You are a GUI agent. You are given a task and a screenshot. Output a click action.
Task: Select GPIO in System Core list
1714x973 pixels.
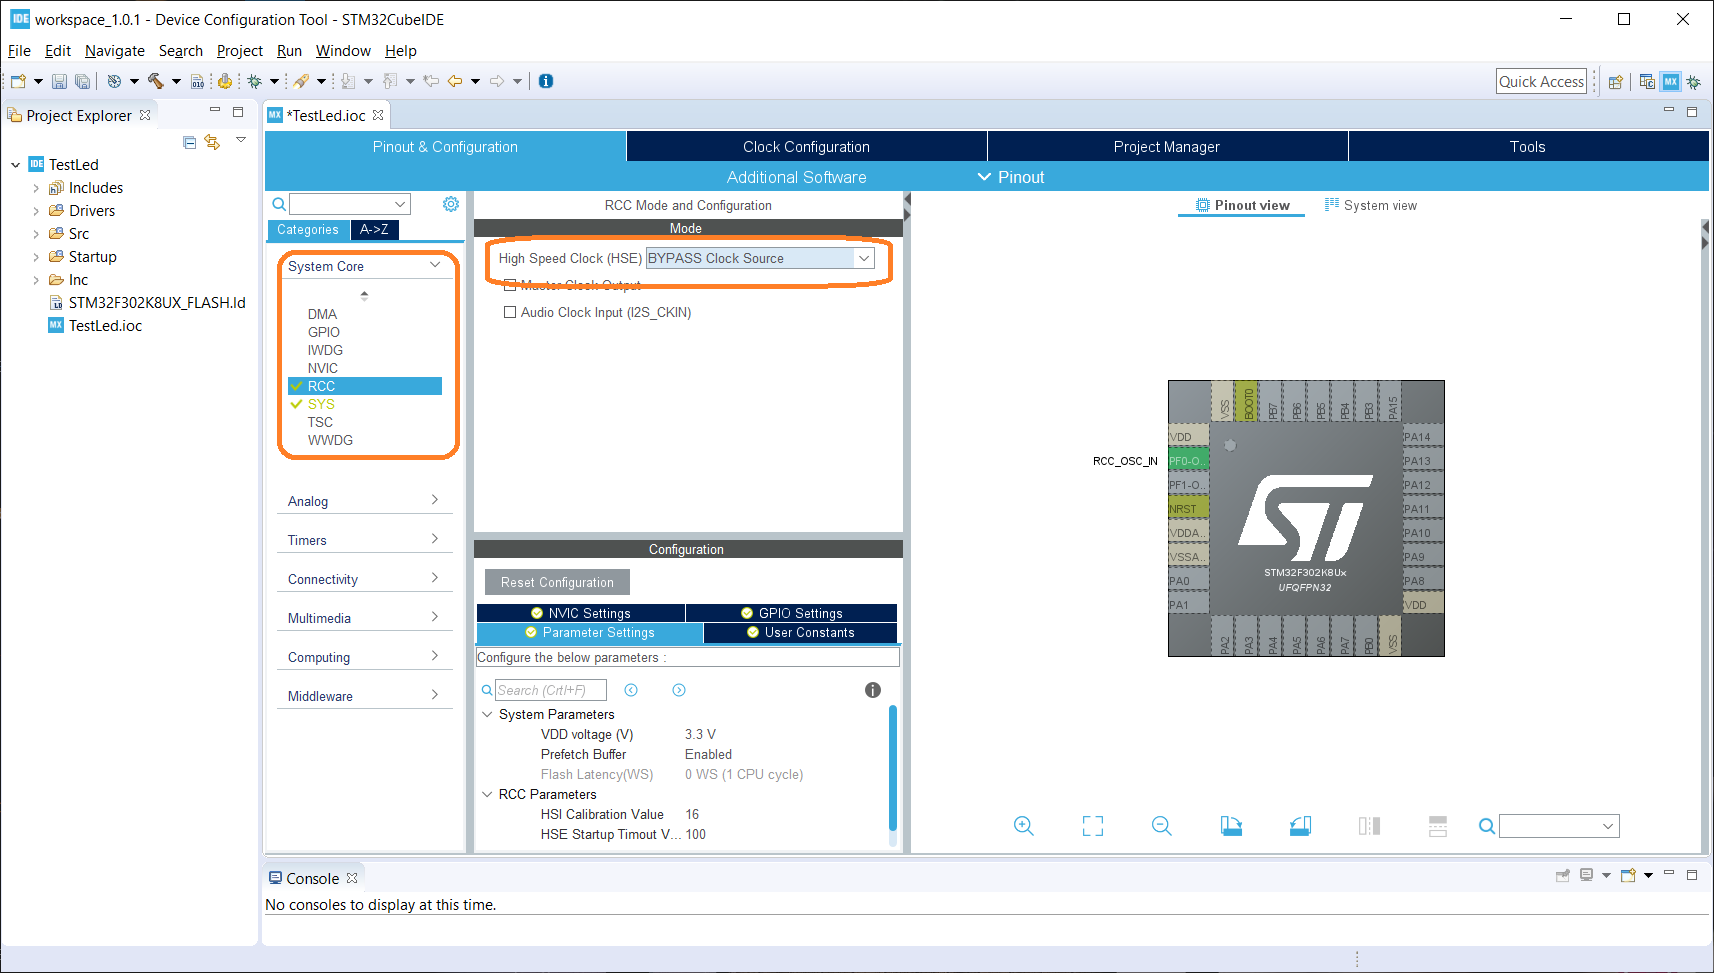pos(324,332)
